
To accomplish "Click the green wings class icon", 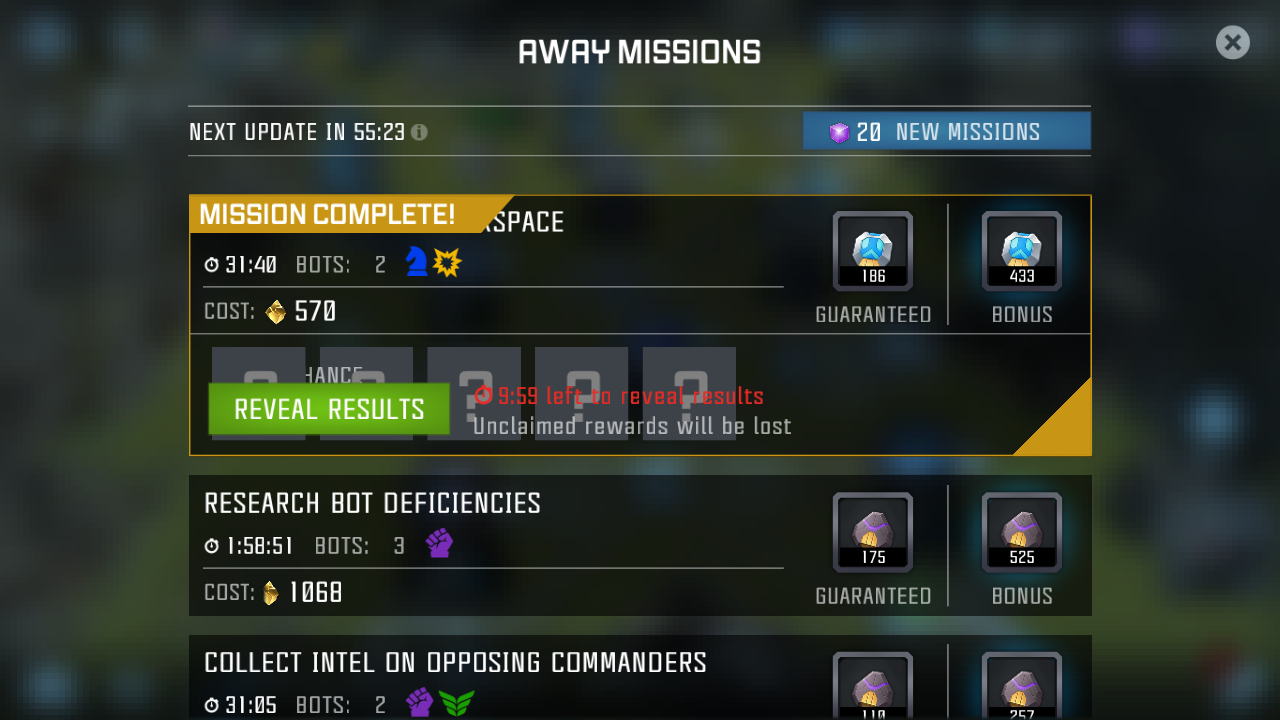I will 457,703.
